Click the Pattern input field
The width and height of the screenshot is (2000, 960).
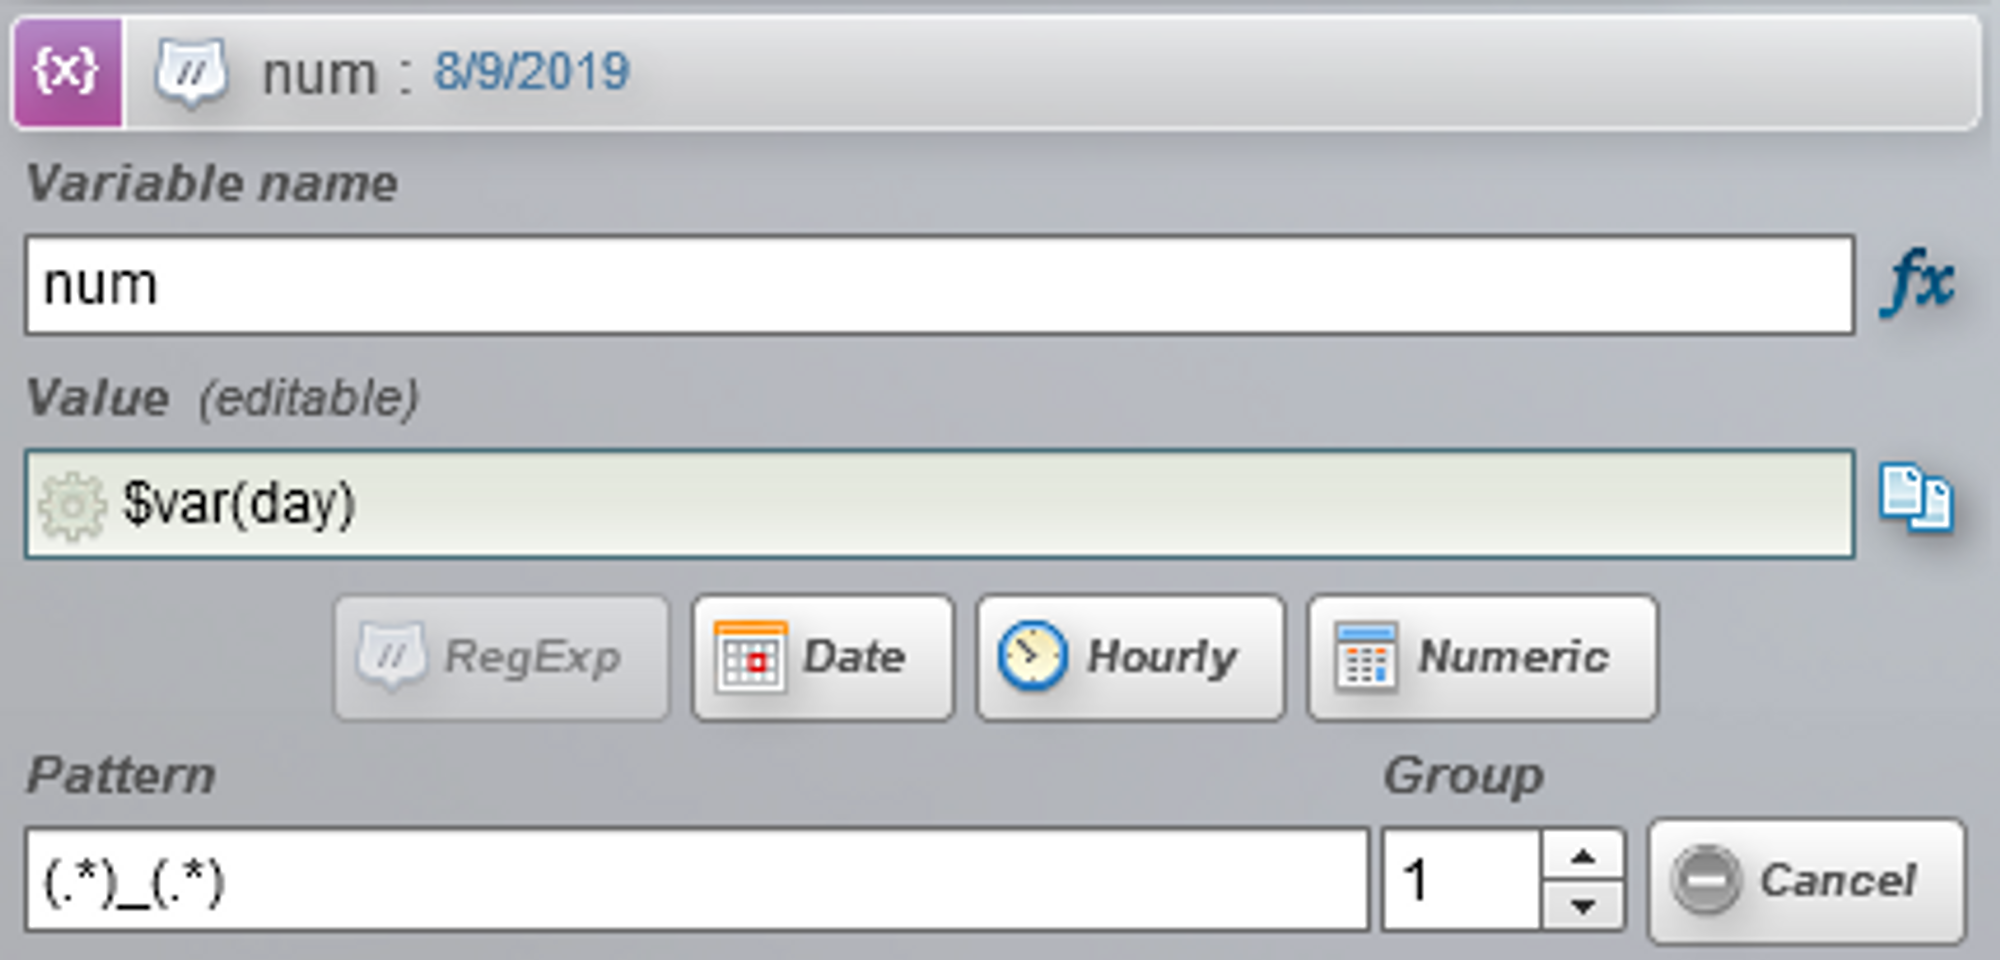pos(697,880)
